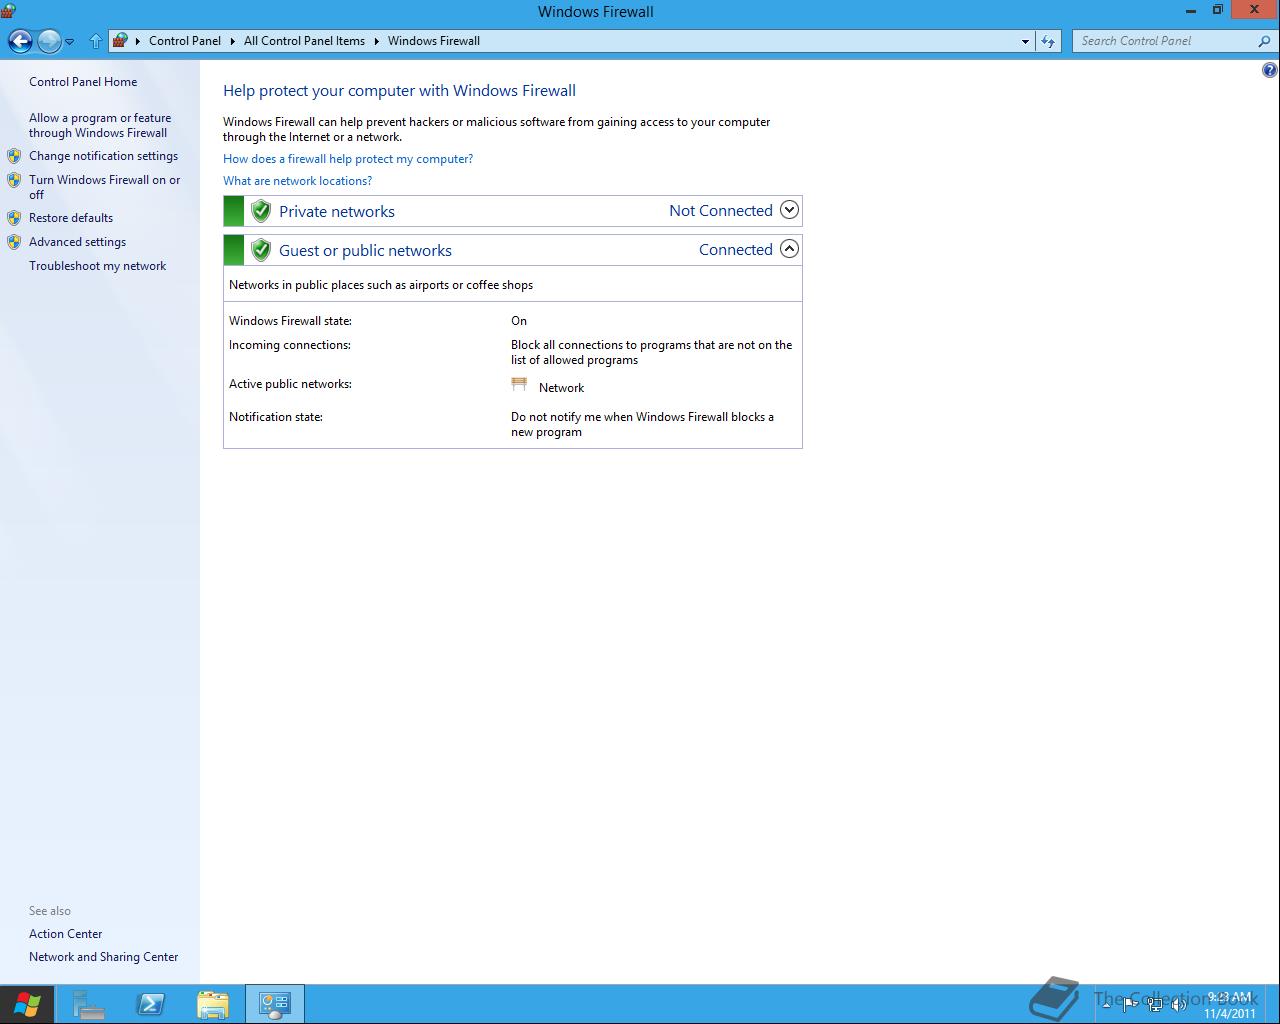
Task: Click the Action Center flag tray icon
Action: tap(1129, 1004)
